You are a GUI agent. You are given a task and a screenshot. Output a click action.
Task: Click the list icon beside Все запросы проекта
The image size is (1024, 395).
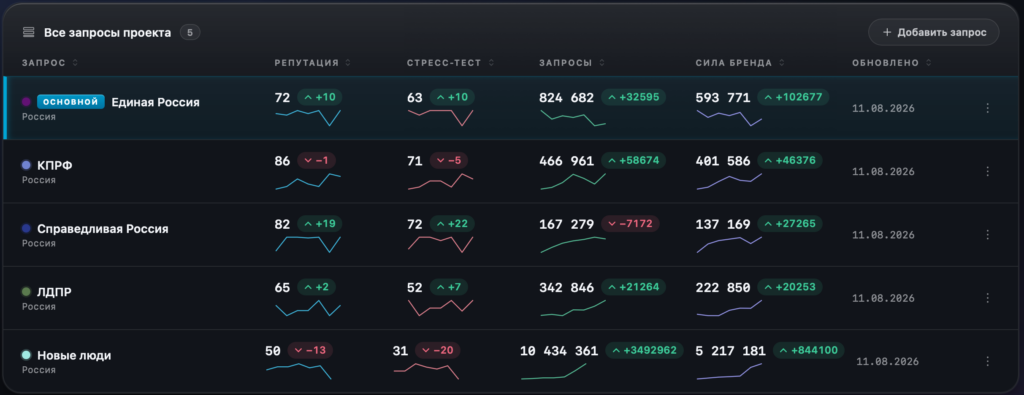28,32
